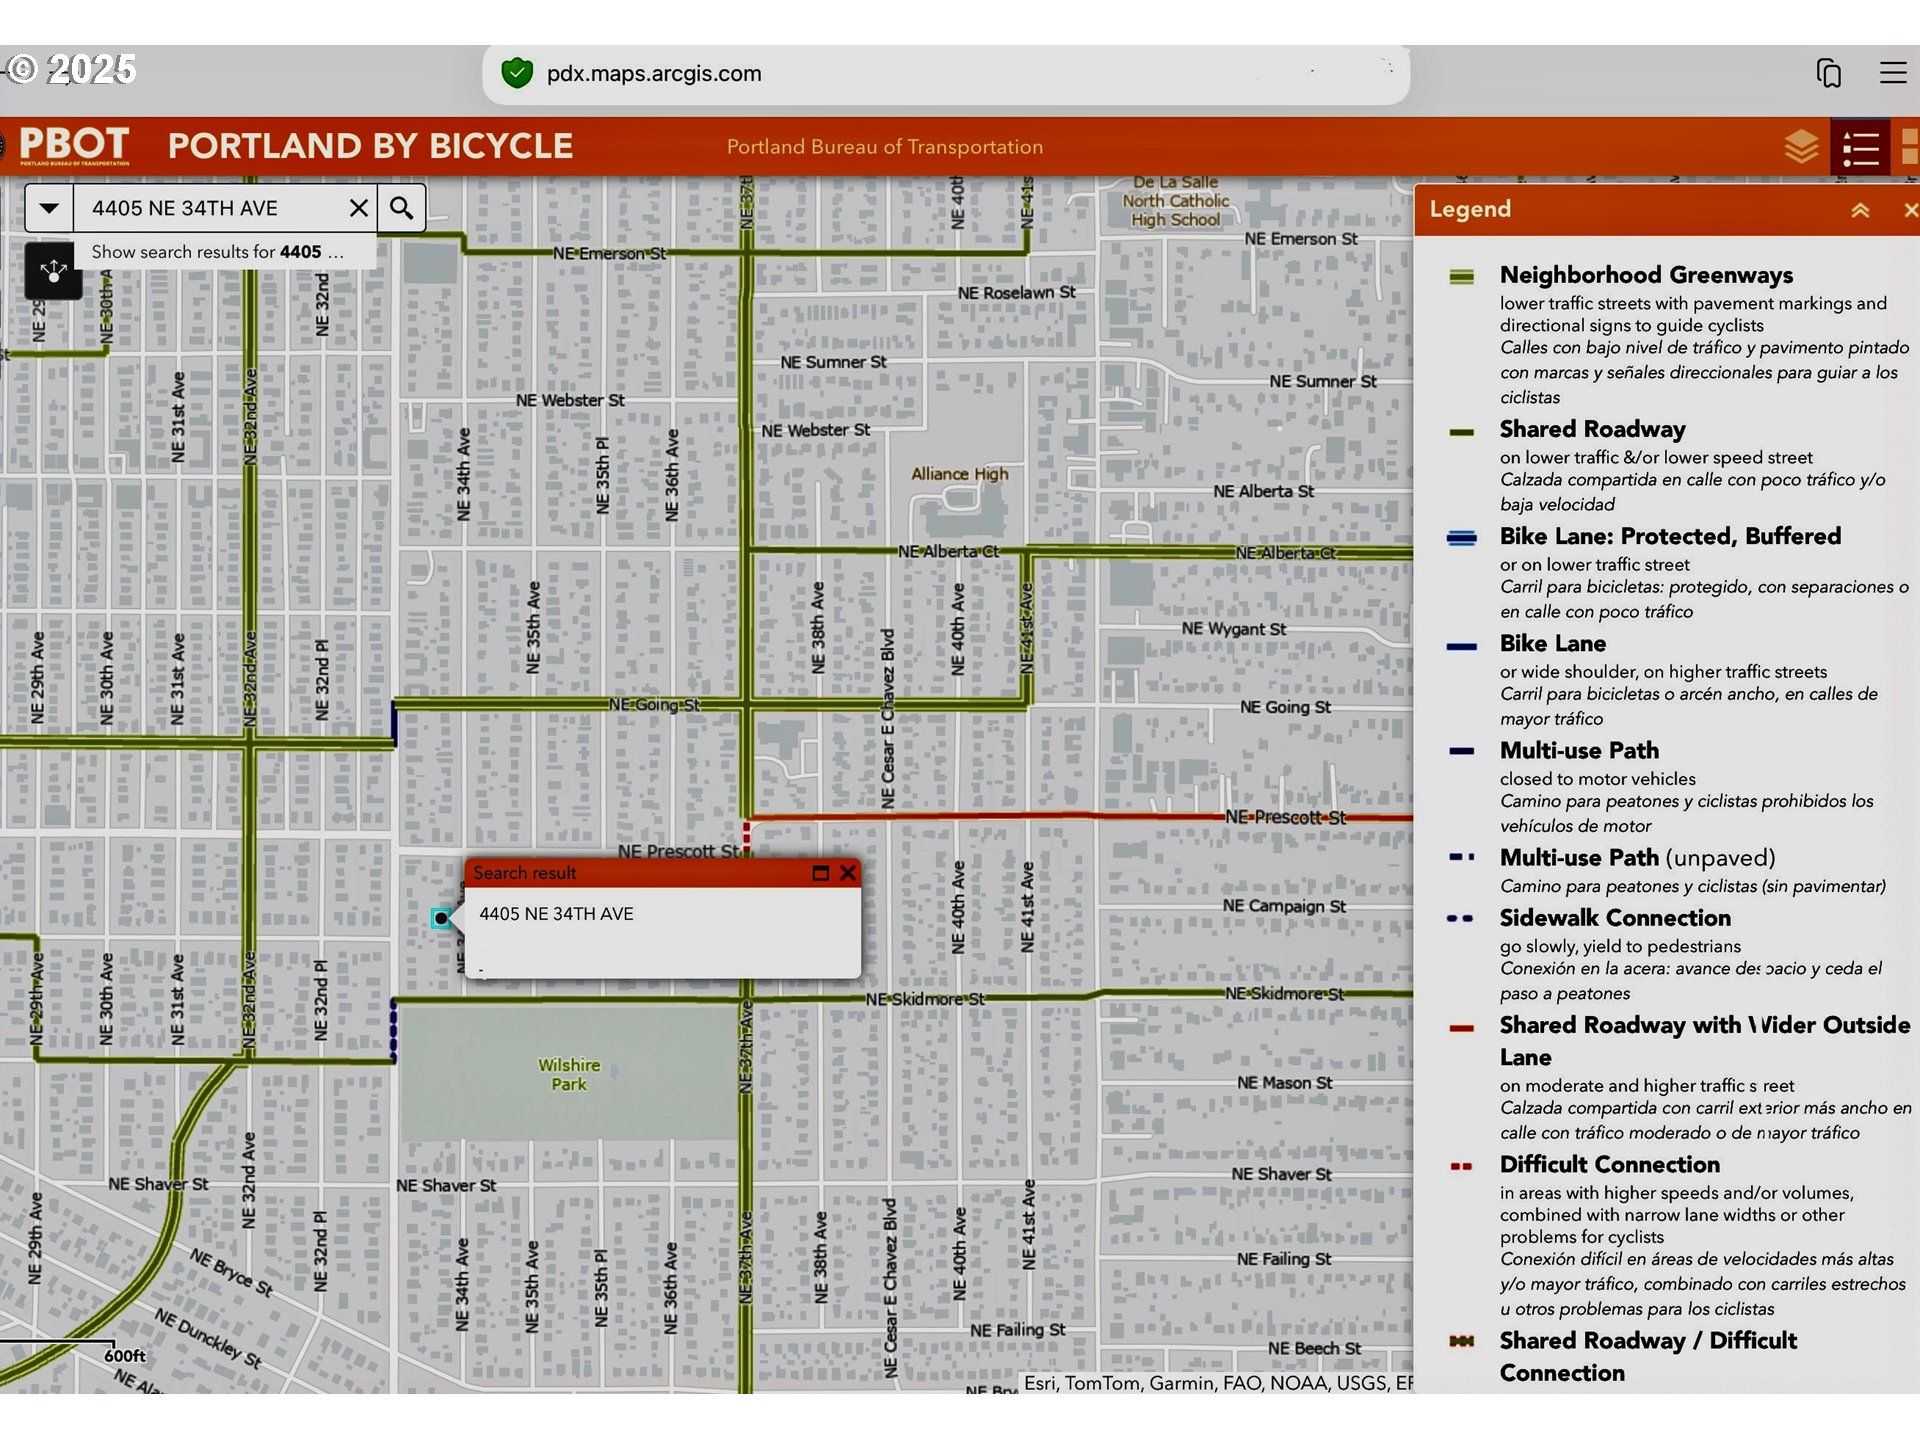Click the Shared Roadway legend symbol
This screenshot has width=1920, height=1440.
[x=1461, y=432]
